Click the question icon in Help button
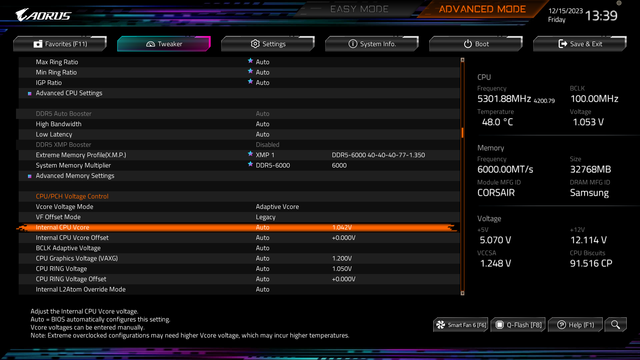This screenshot has width=640, height=360. tap(561, 325)
